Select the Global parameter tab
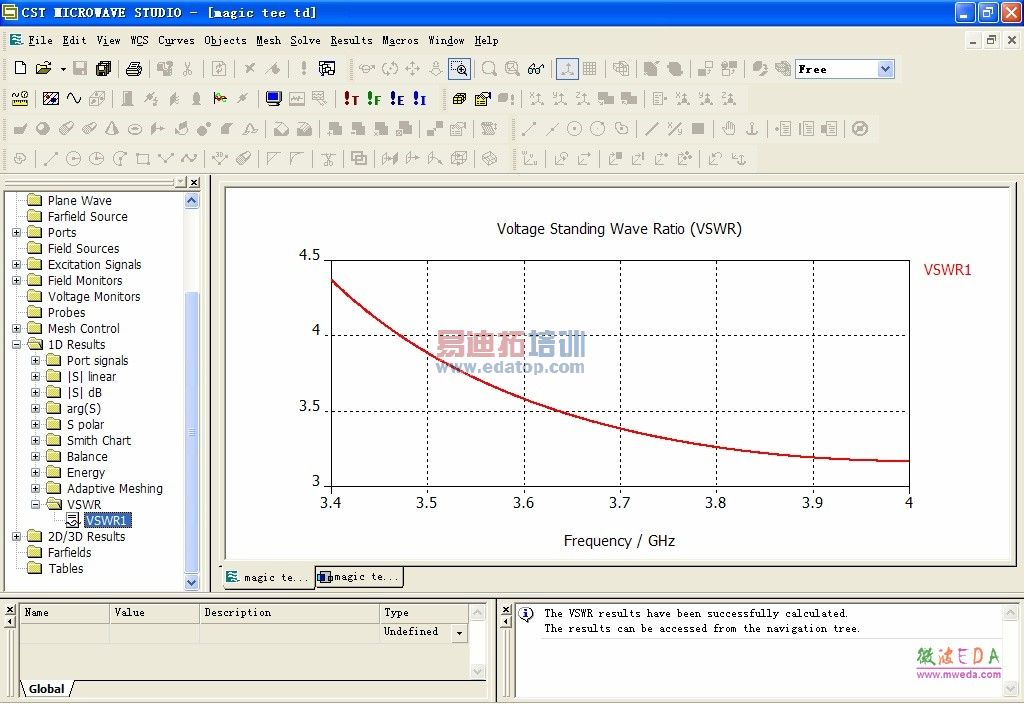 pos(46,688)
